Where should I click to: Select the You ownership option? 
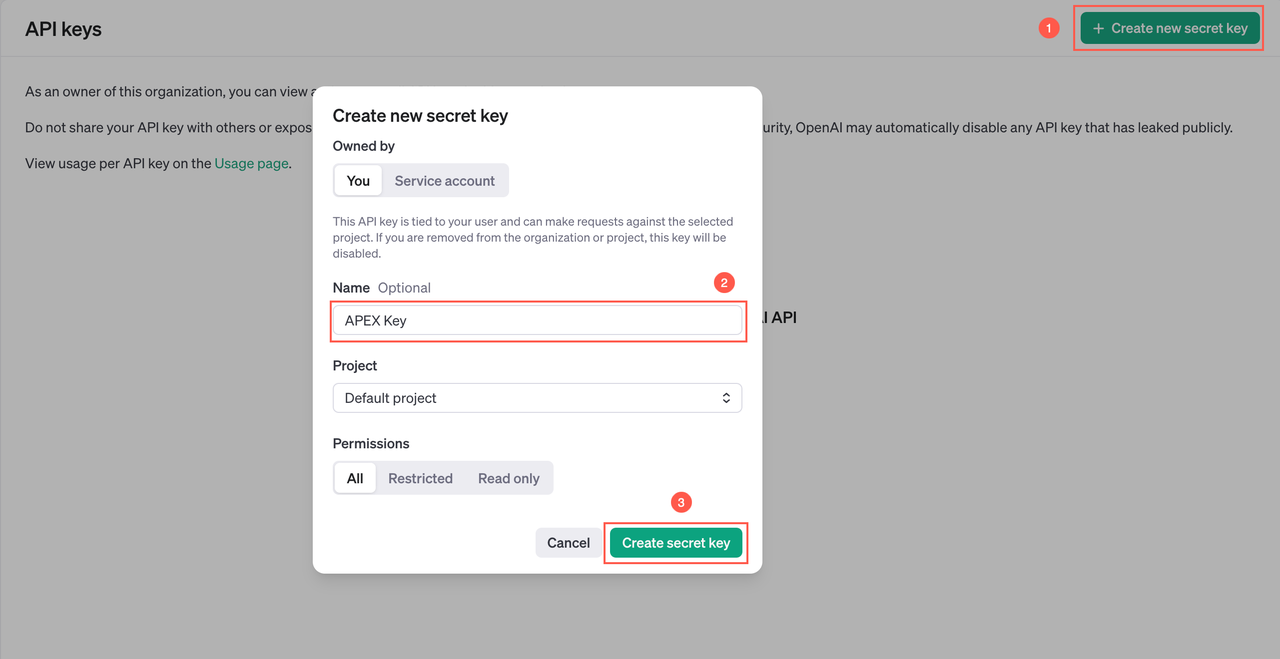click(x=358, y=181)
